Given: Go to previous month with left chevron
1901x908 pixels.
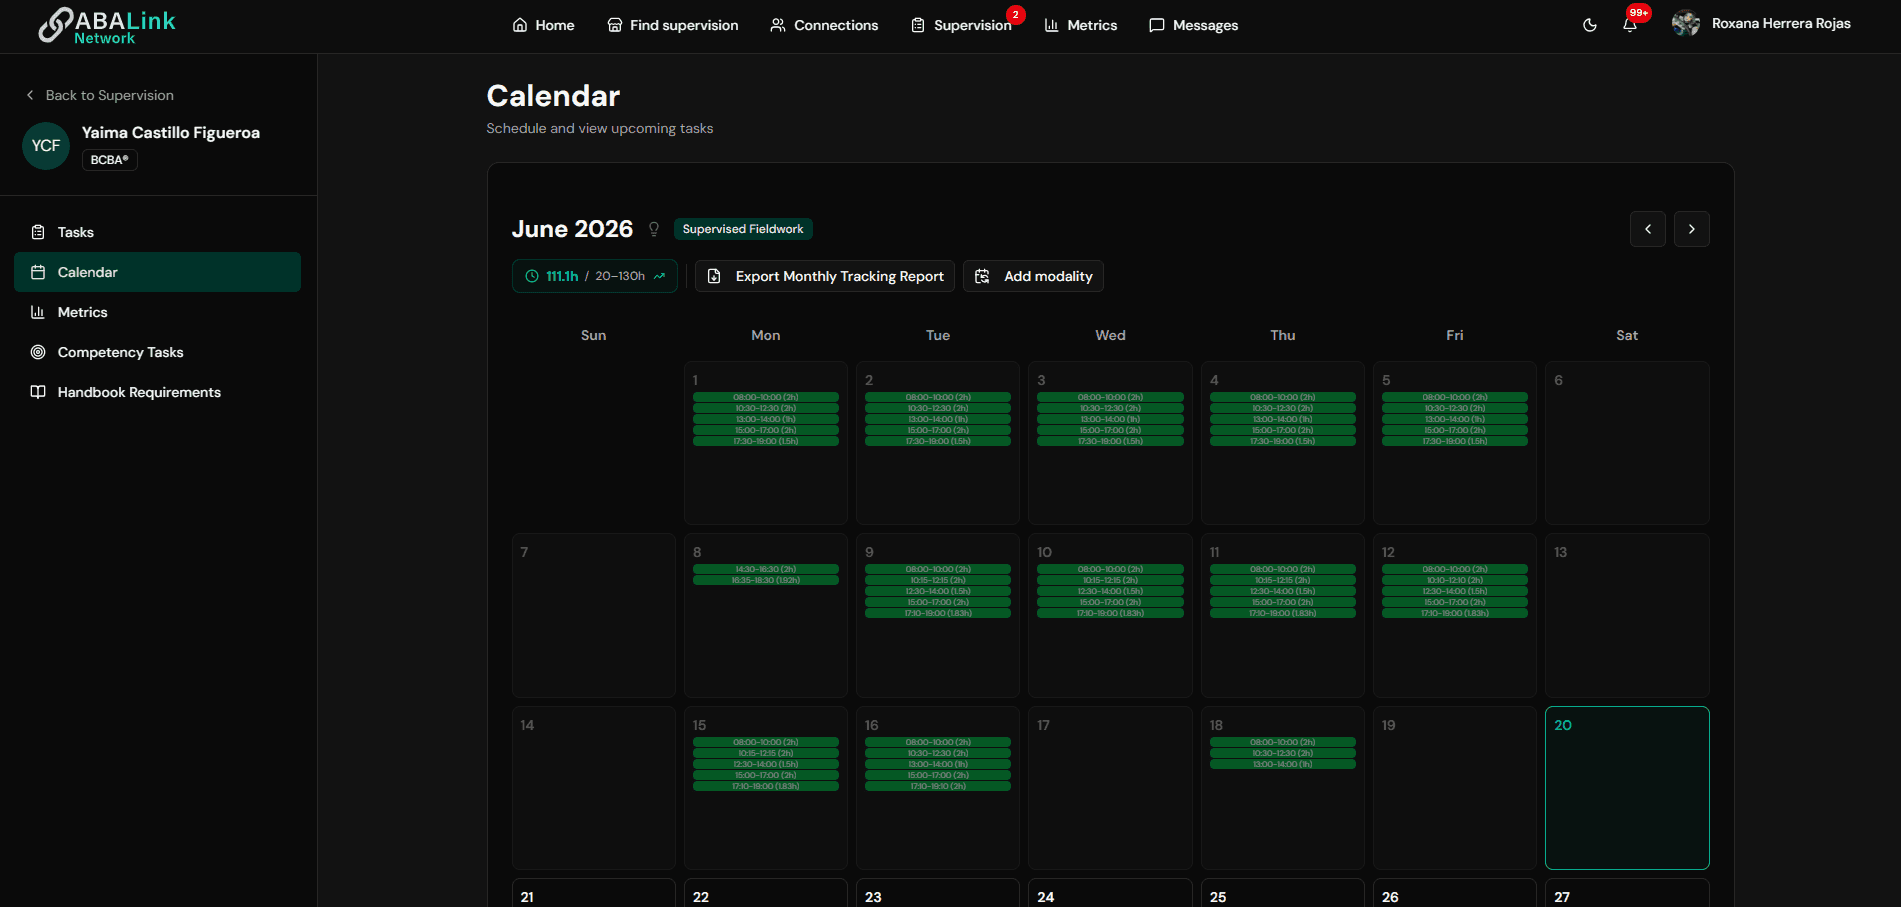Looking at the screenshot, I should (x=1648, y=229).
